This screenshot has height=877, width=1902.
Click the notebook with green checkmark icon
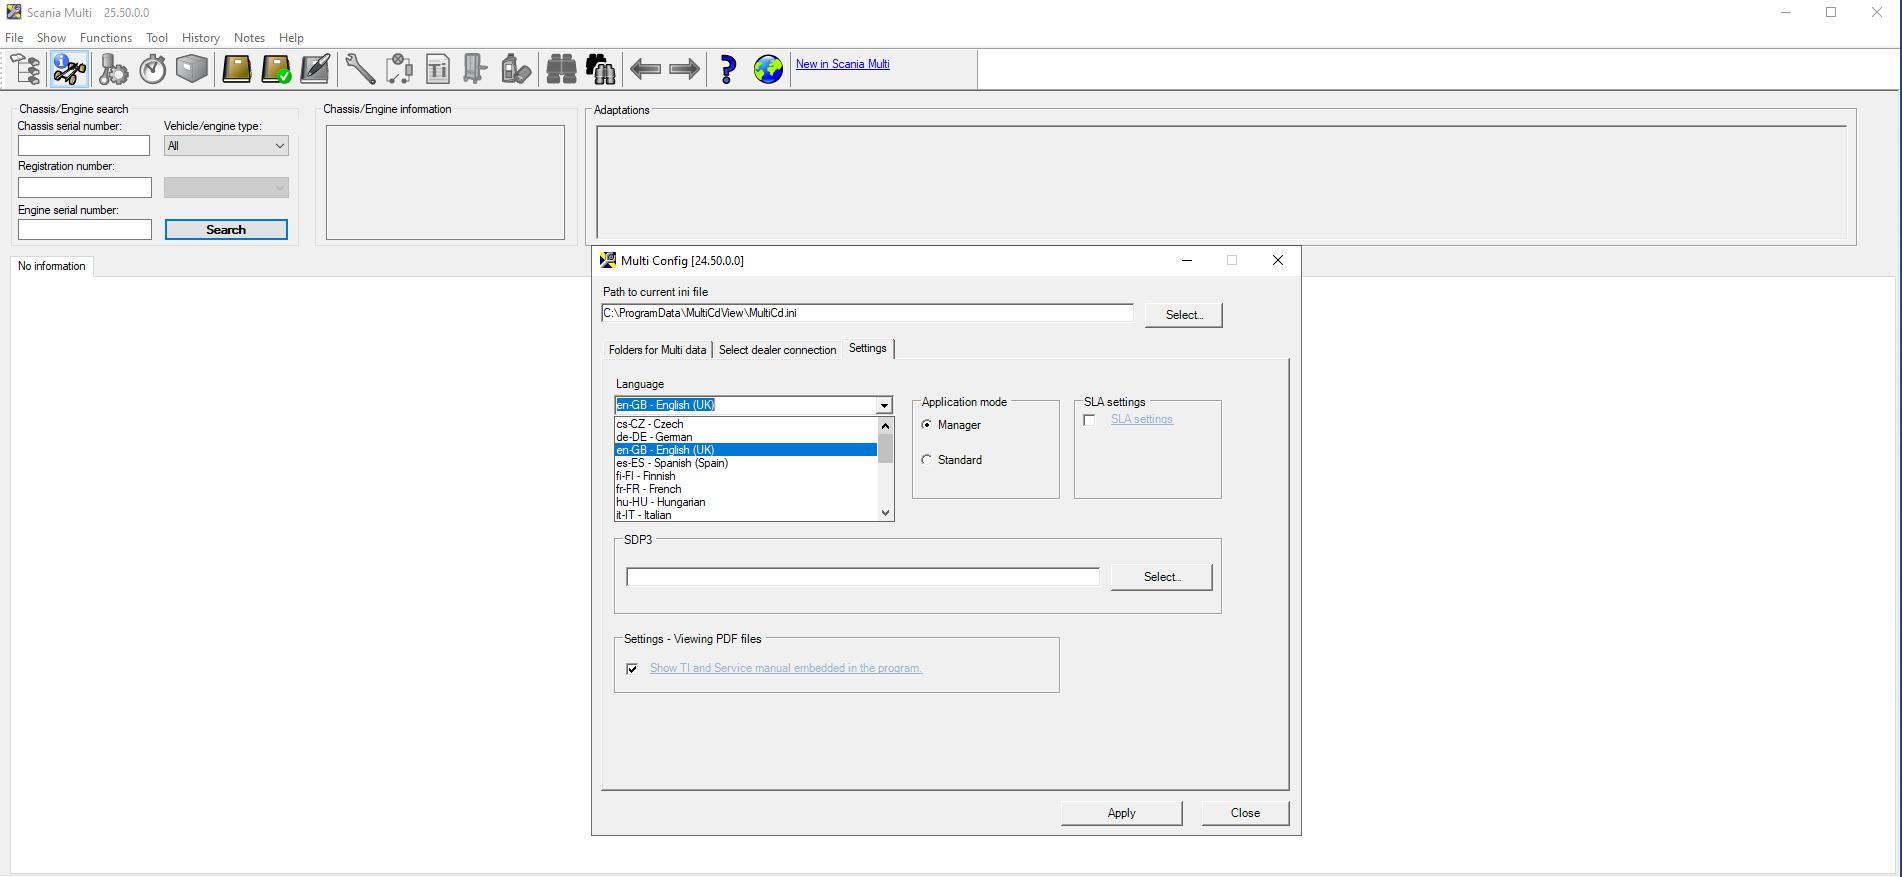coord(276,69)
